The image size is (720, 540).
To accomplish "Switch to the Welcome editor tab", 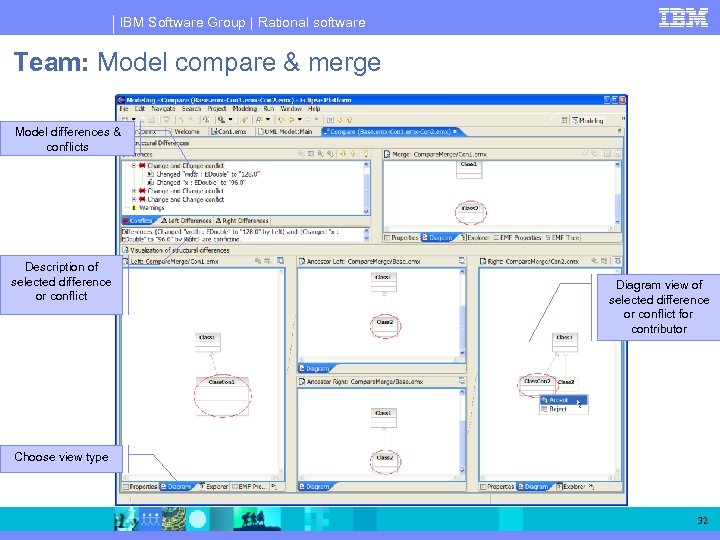I will tap(186, 132).
